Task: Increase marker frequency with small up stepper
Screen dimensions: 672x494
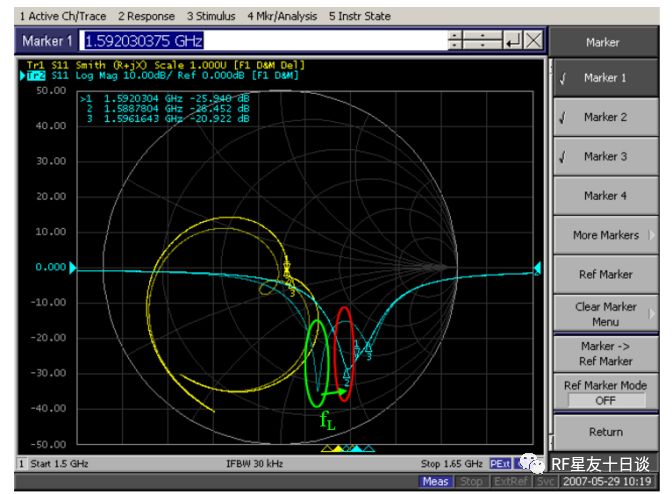Action: tap(455, 36)
